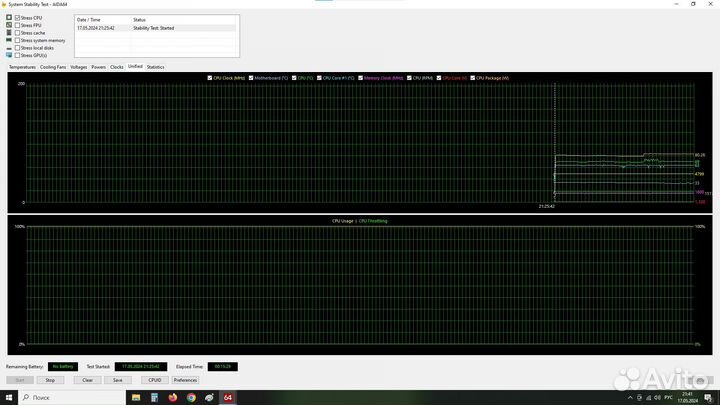Open the CPUID panel button
Screen dimensions: 720x405
click(x=155, y=380)
